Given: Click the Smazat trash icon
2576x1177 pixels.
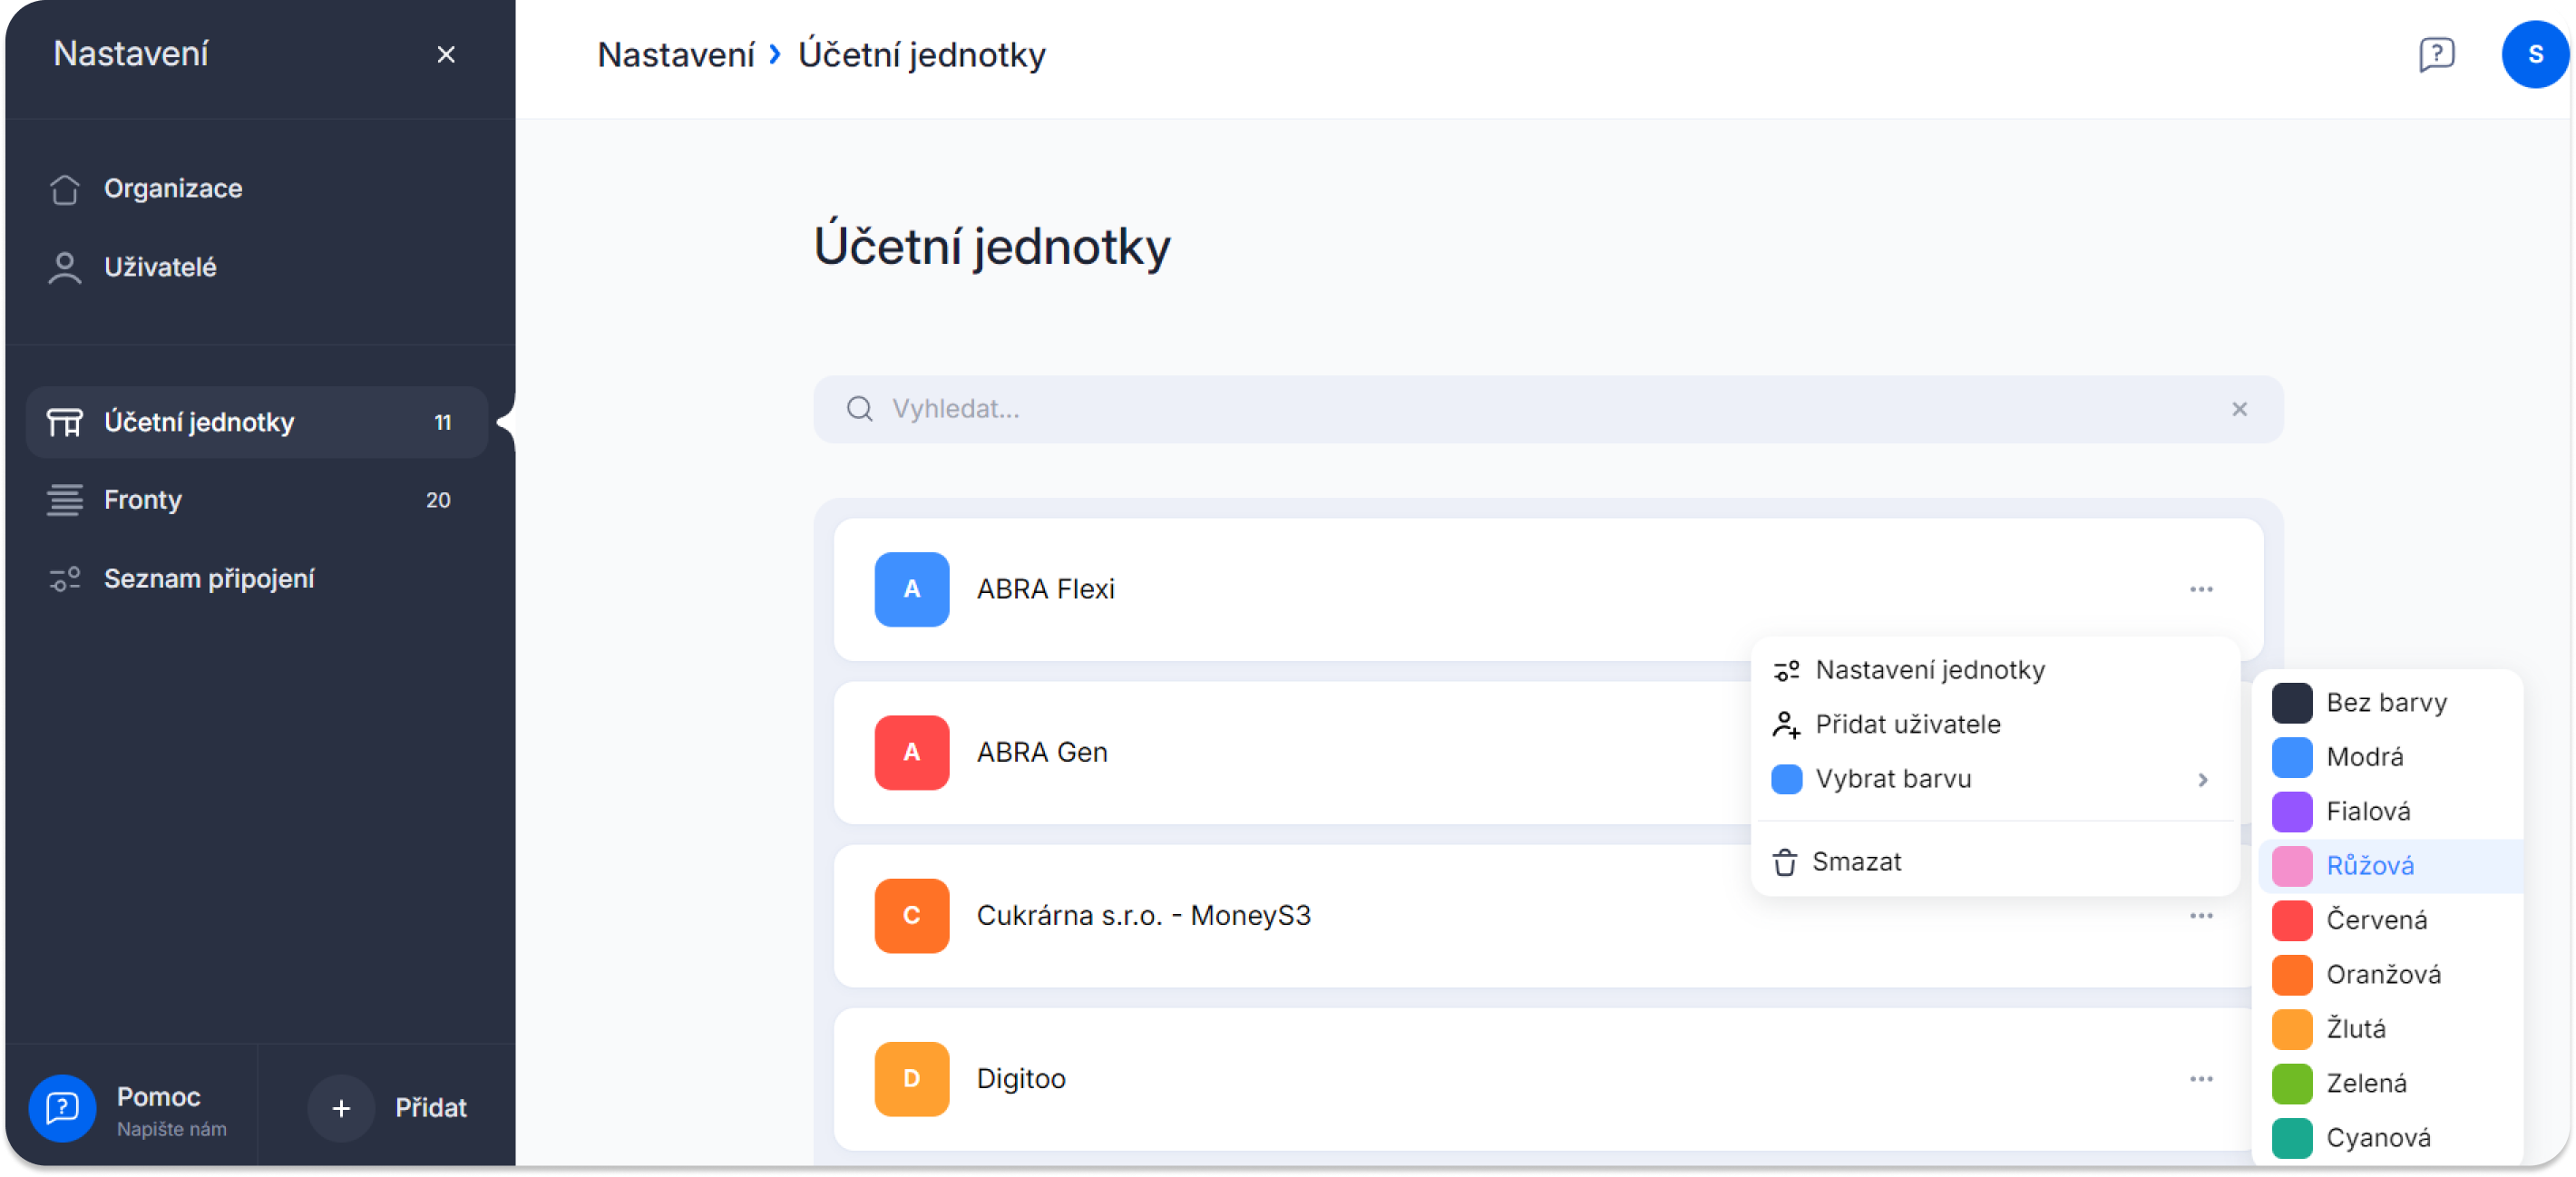Looking at the screenshot, I should [1785, 862].
